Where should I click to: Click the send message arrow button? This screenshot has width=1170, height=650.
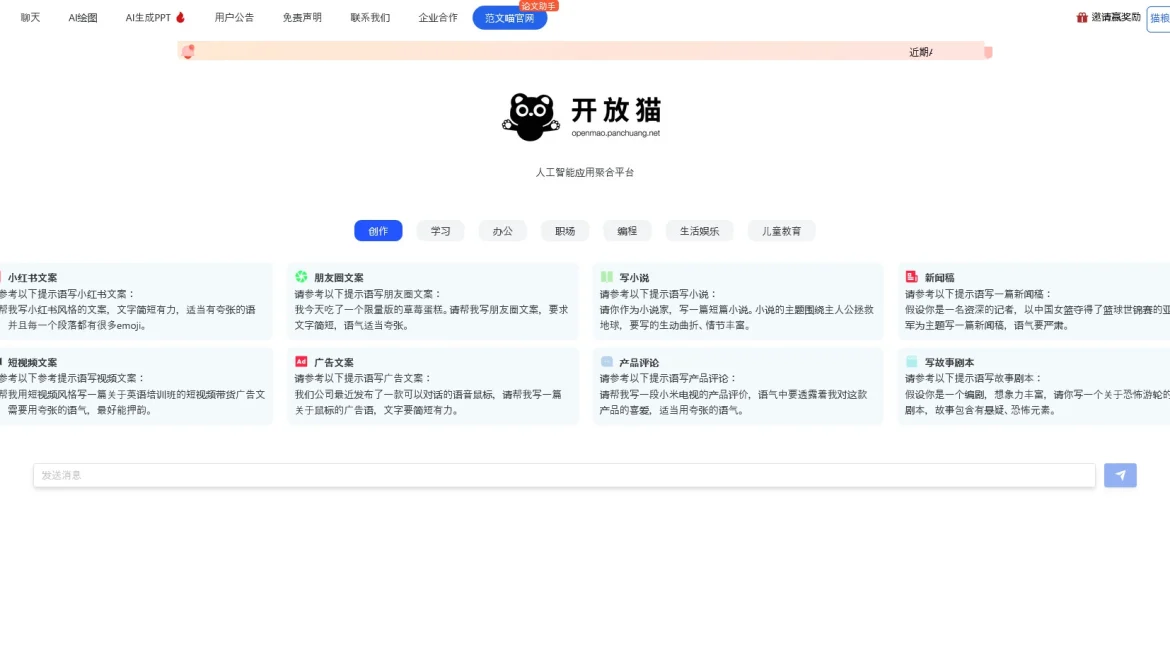tap(1119, 475)
